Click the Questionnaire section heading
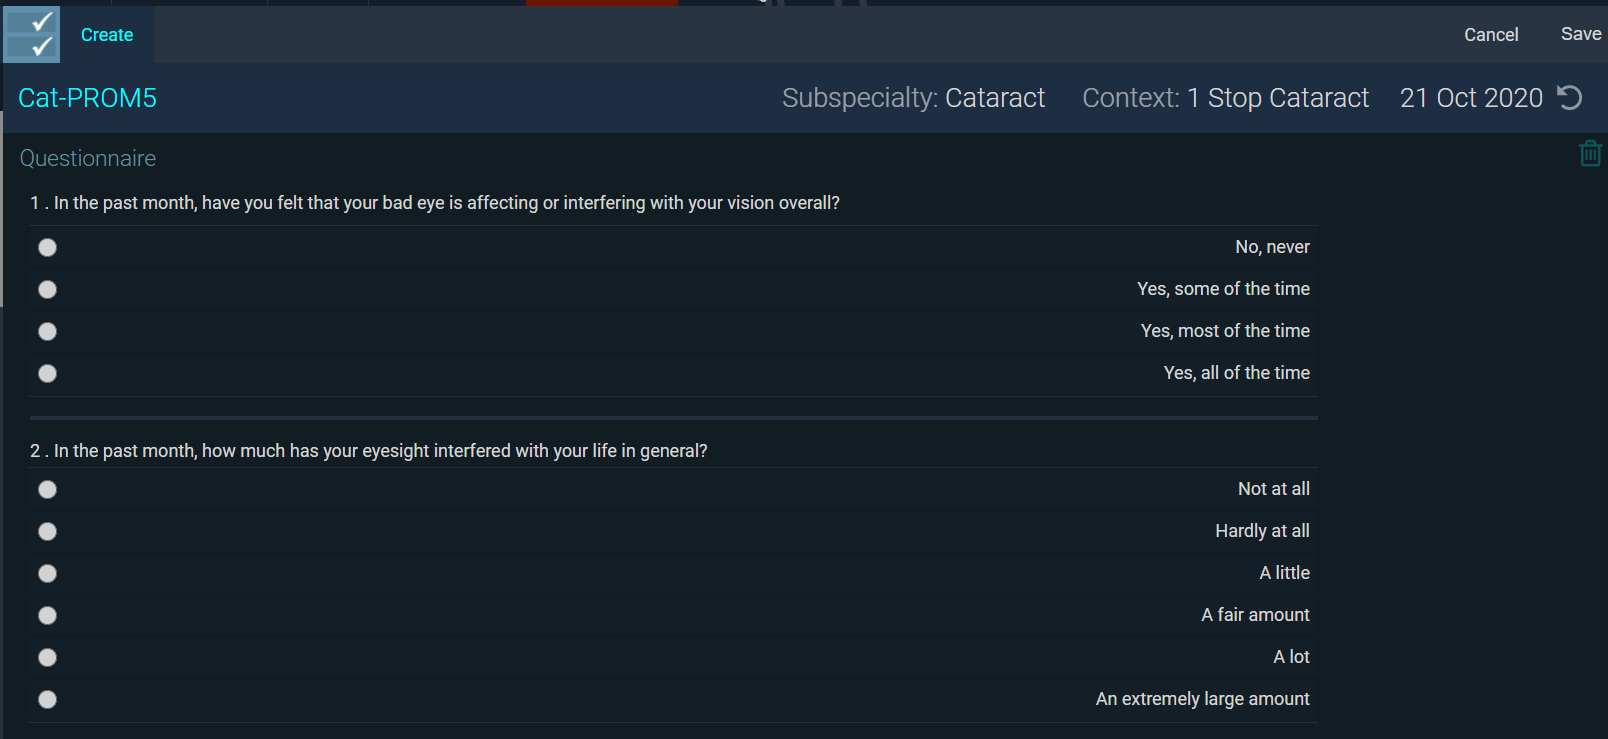1608x739 pixels. tap(88, 158)
